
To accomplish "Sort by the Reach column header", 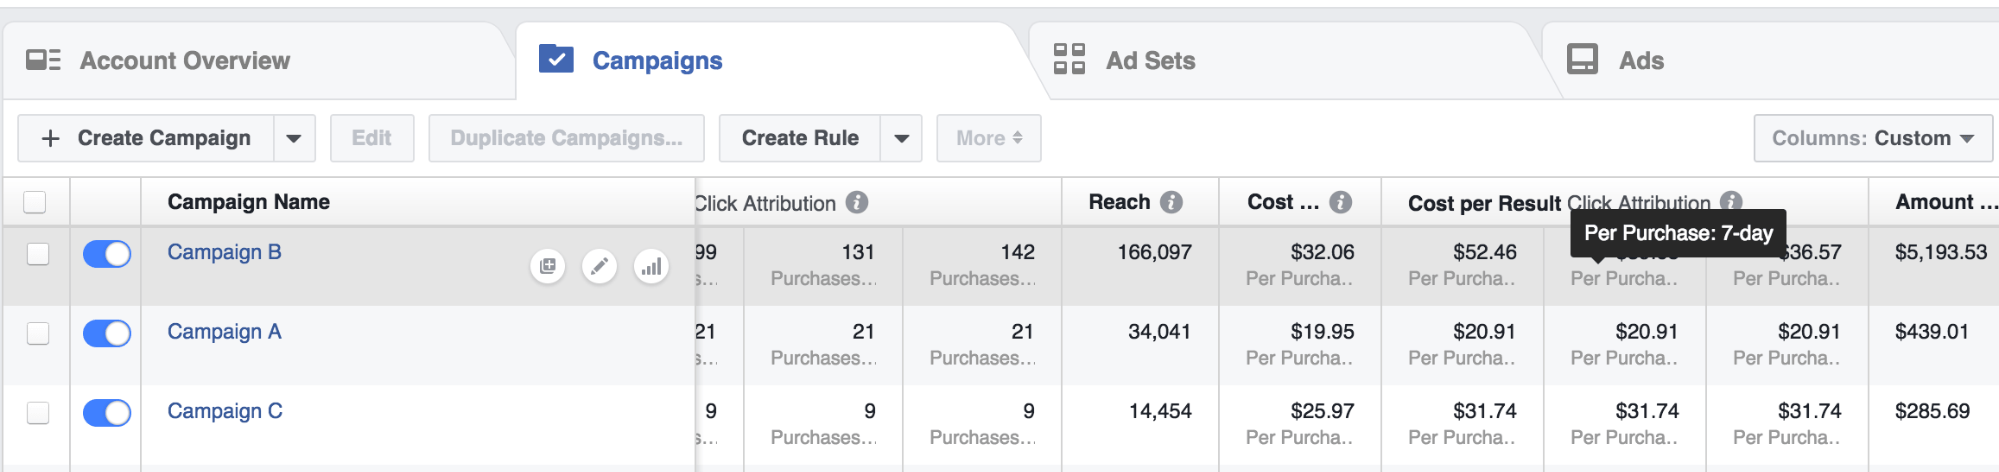I will (x=1119, y=202).
